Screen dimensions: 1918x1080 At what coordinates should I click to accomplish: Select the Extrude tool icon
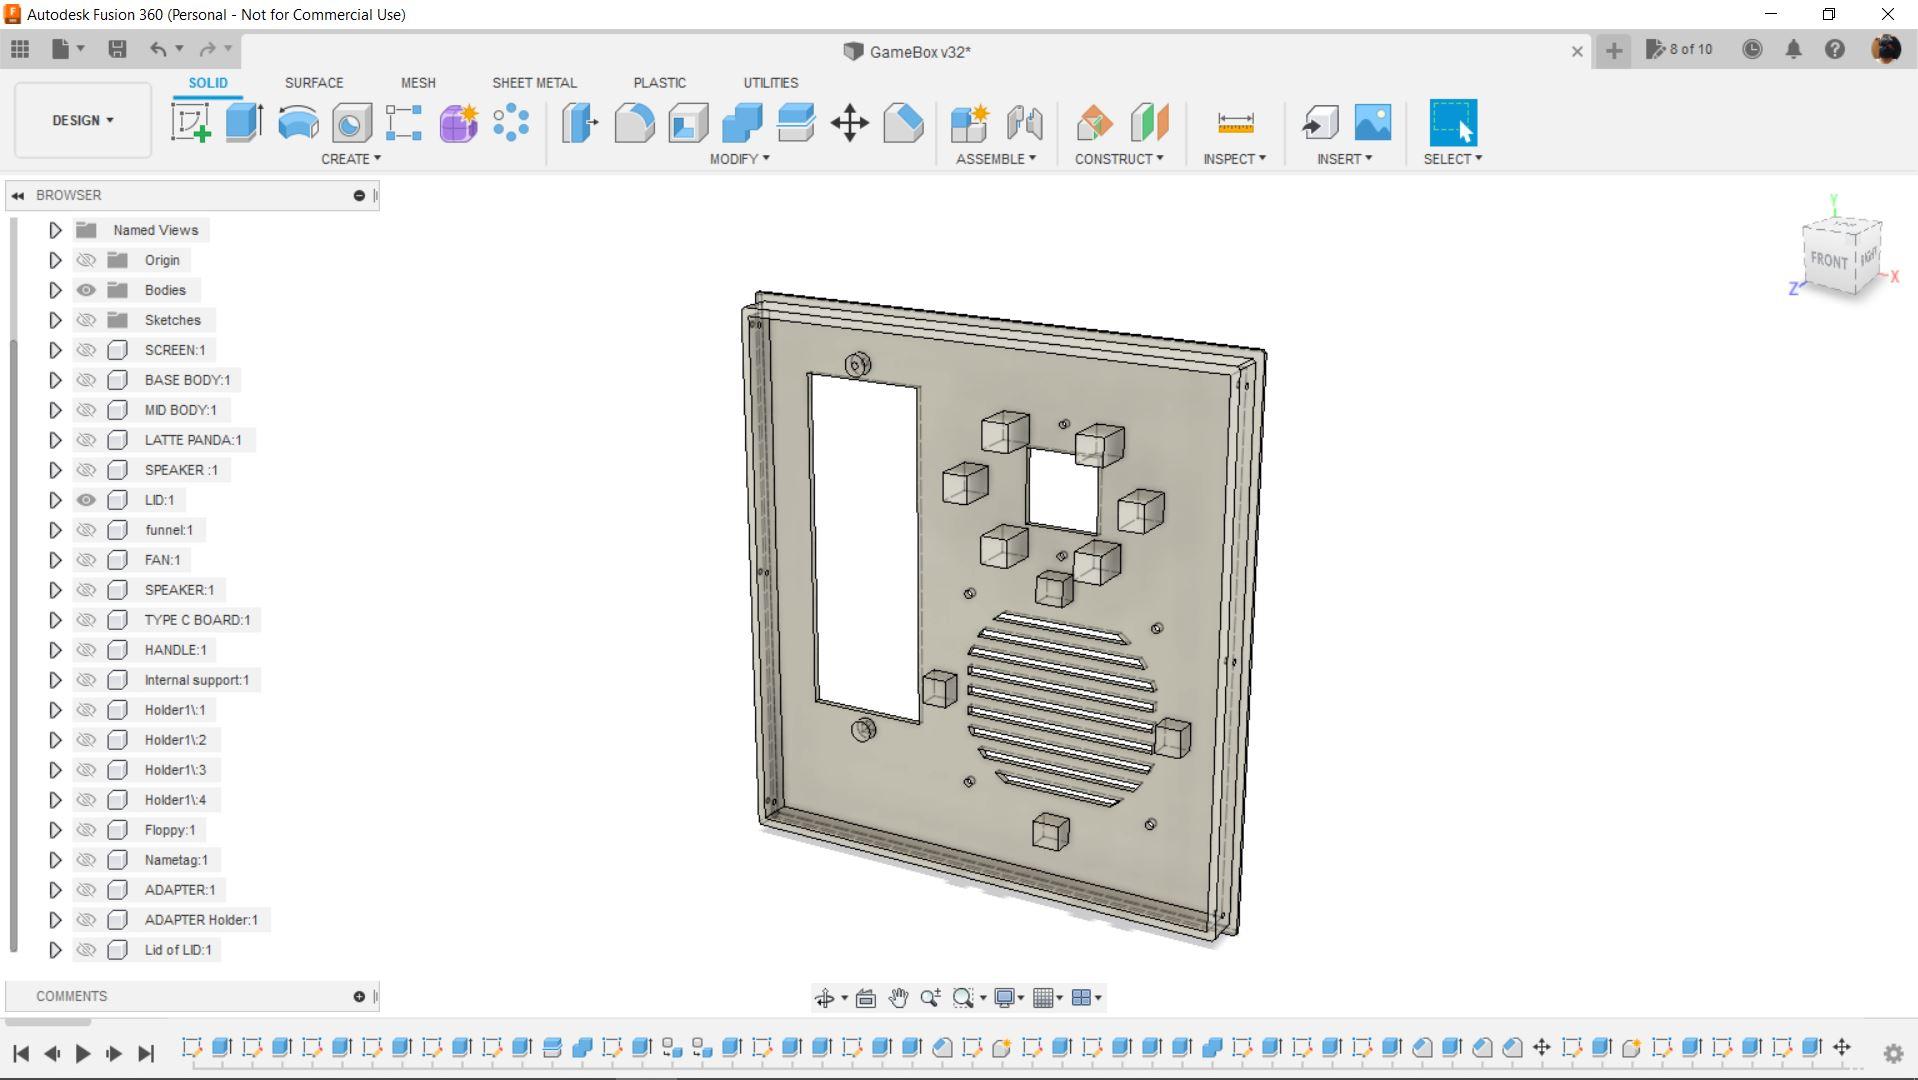click(x=244, y=123)
